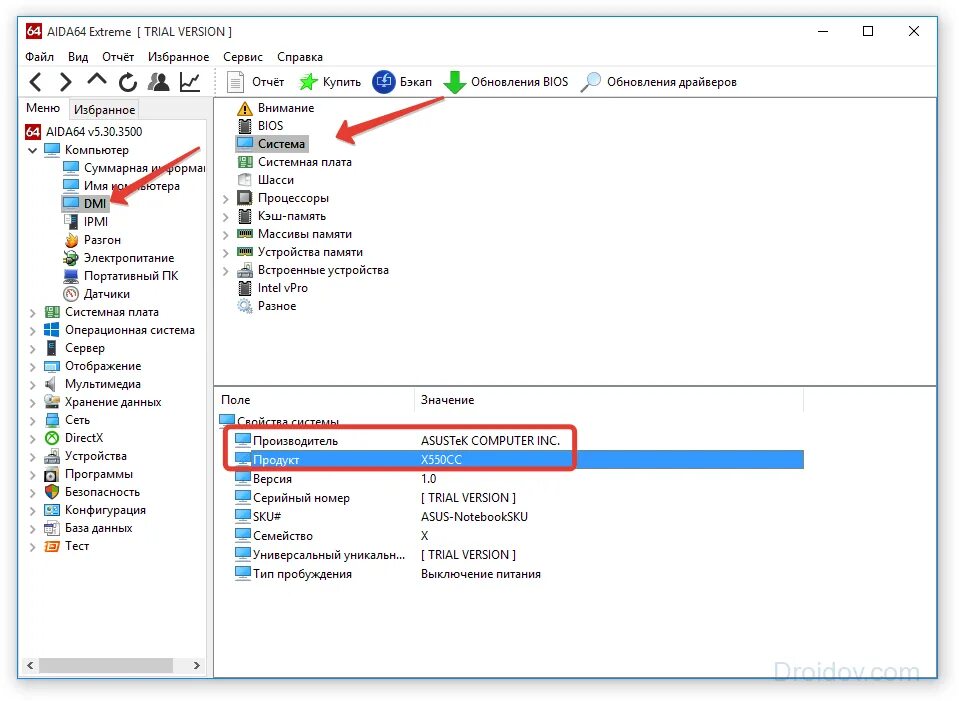Expand Массивы памяти in the DMI list
Viewport: 959px width, 701px height.
point(225,235)
